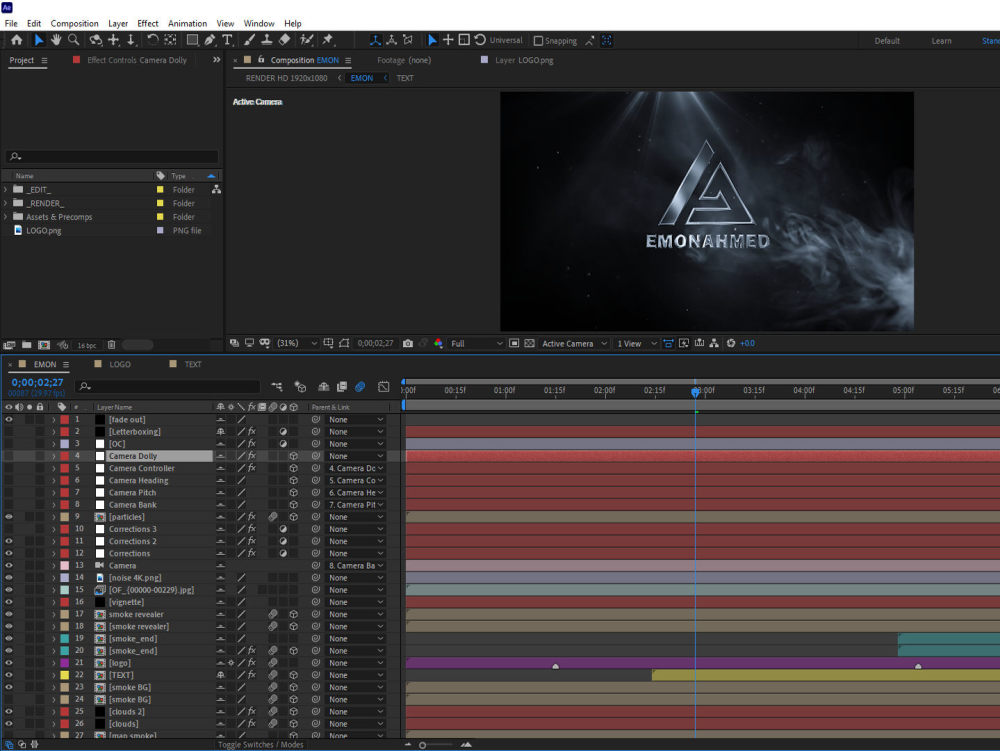The width and height of the screenshot is (1000, 751).
Task: Expand the _EDIT_ folder
Action: (x=6, y=190)
